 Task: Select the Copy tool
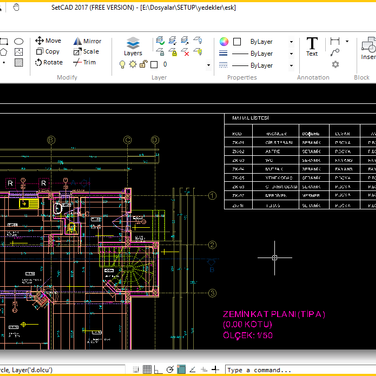(x=48, y=51)
